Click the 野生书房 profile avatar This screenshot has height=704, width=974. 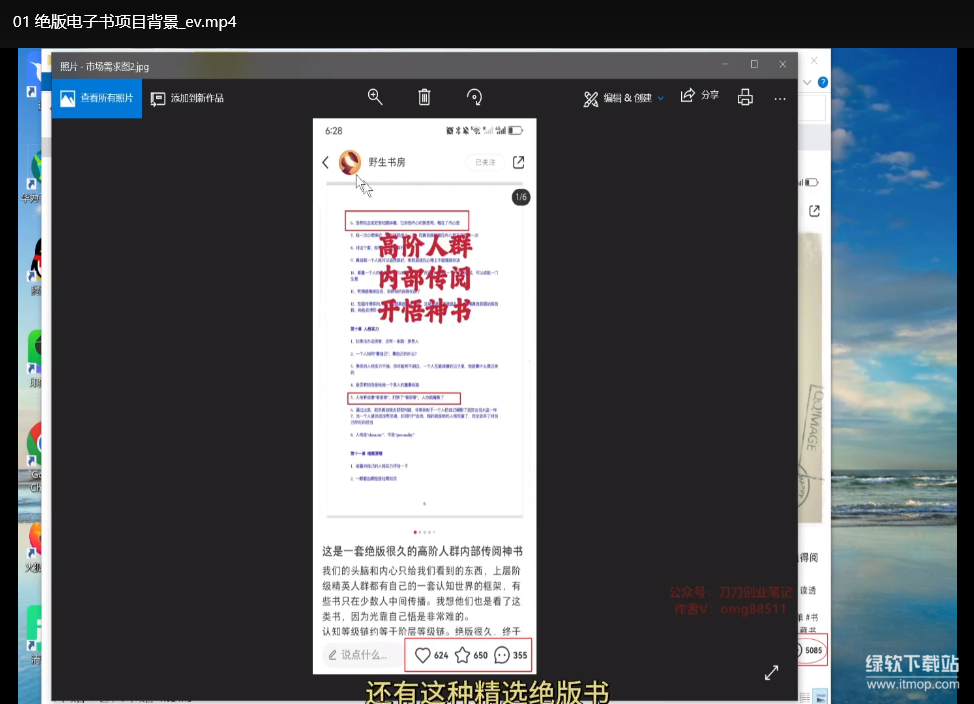coord(350,162)
